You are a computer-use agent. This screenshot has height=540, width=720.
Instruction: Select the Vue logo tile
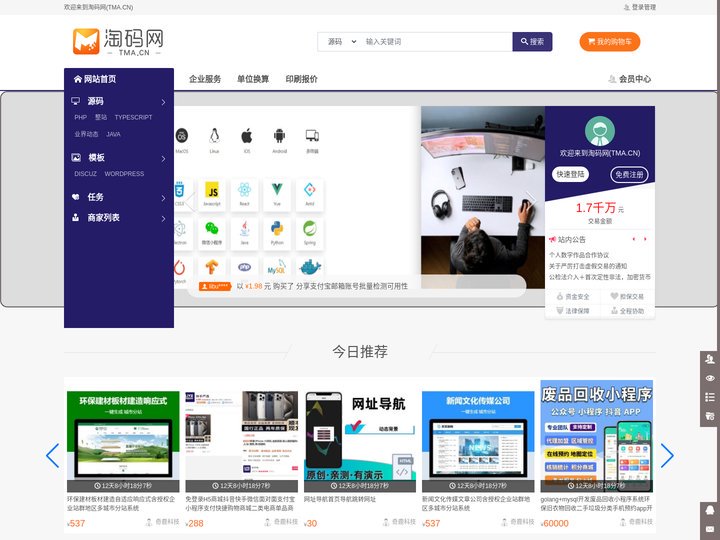277,193
